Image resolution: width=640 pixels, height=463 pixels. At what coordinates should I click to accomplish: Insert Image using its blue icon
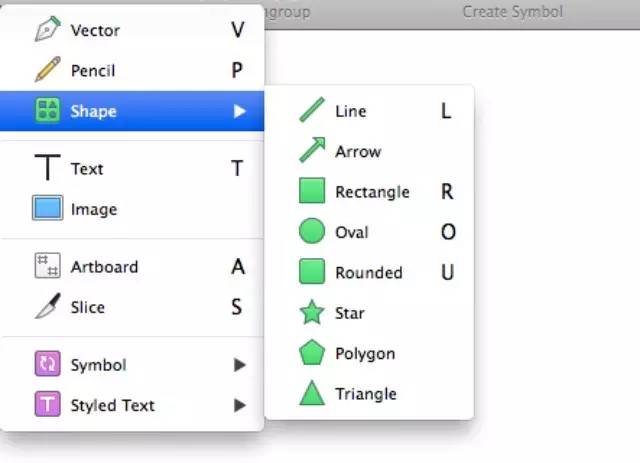47,209
